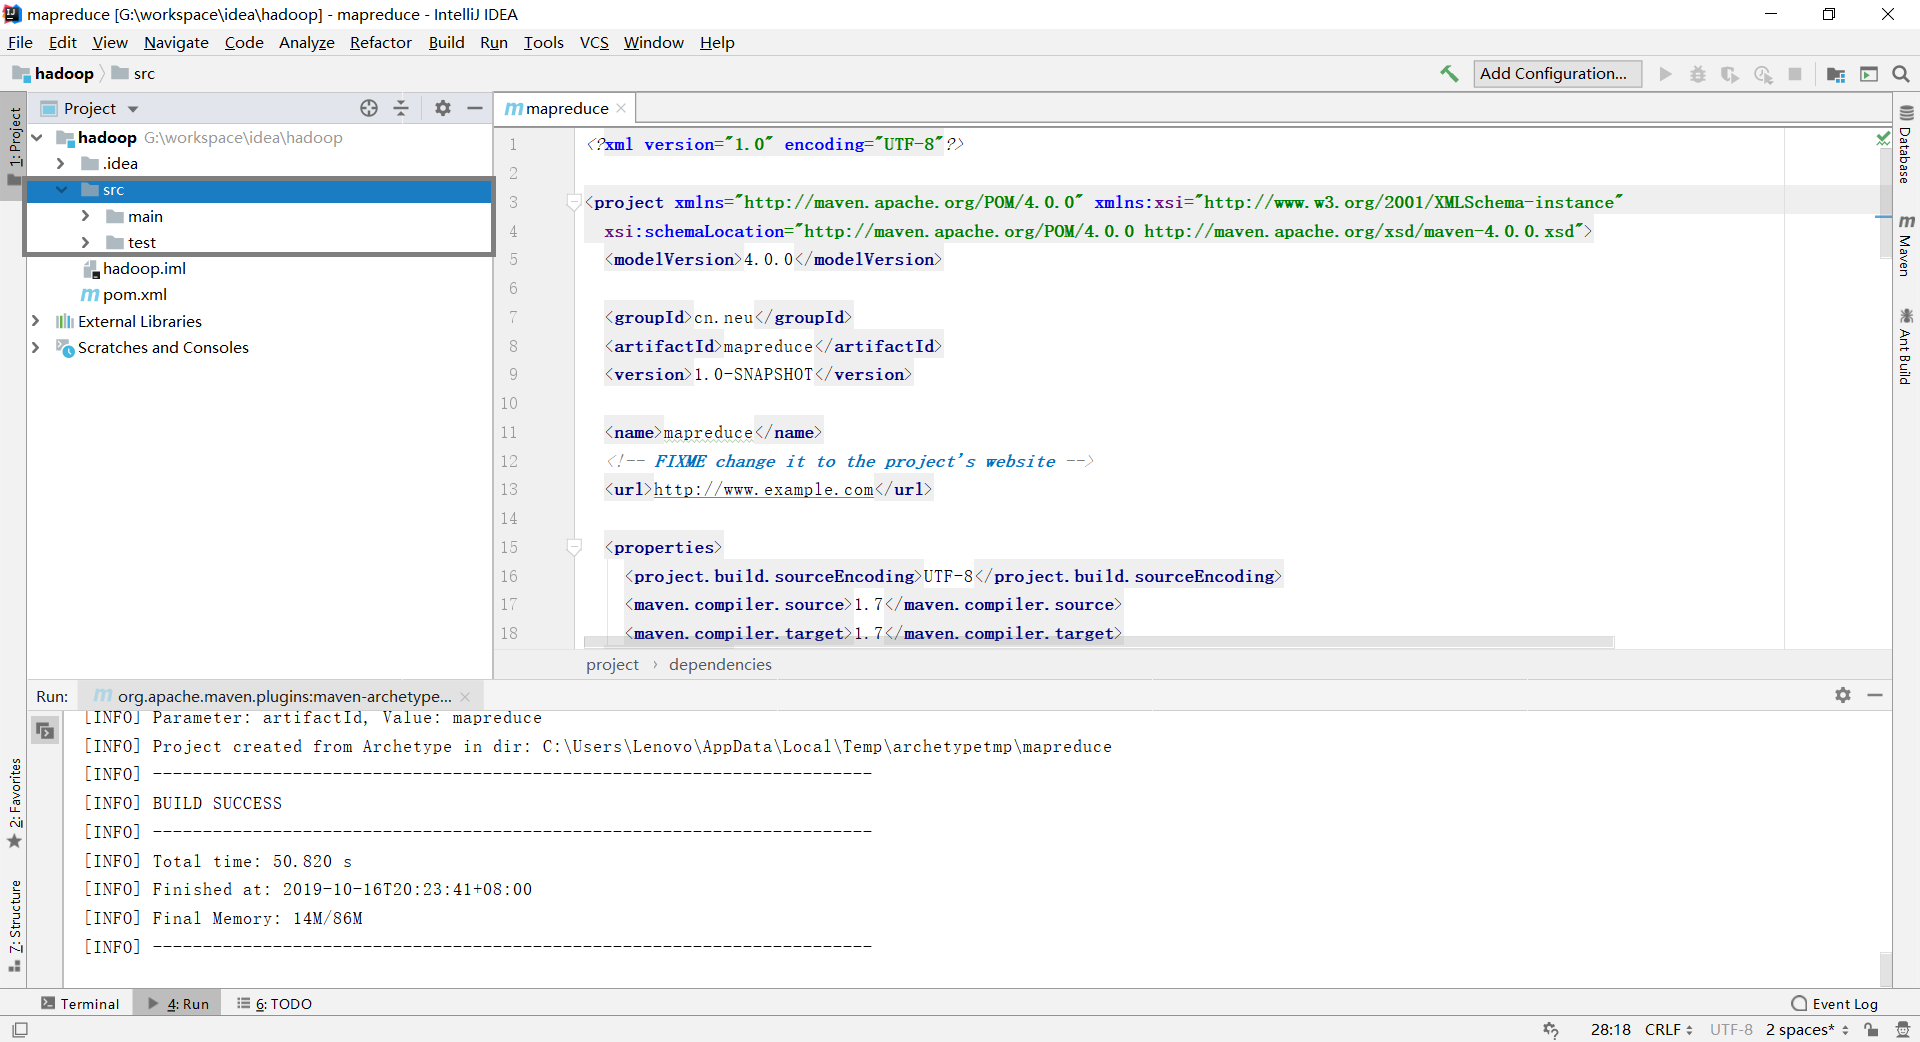Open the Ant Build tool window
1920x1042 pixels.
[x=1906, y=346]
